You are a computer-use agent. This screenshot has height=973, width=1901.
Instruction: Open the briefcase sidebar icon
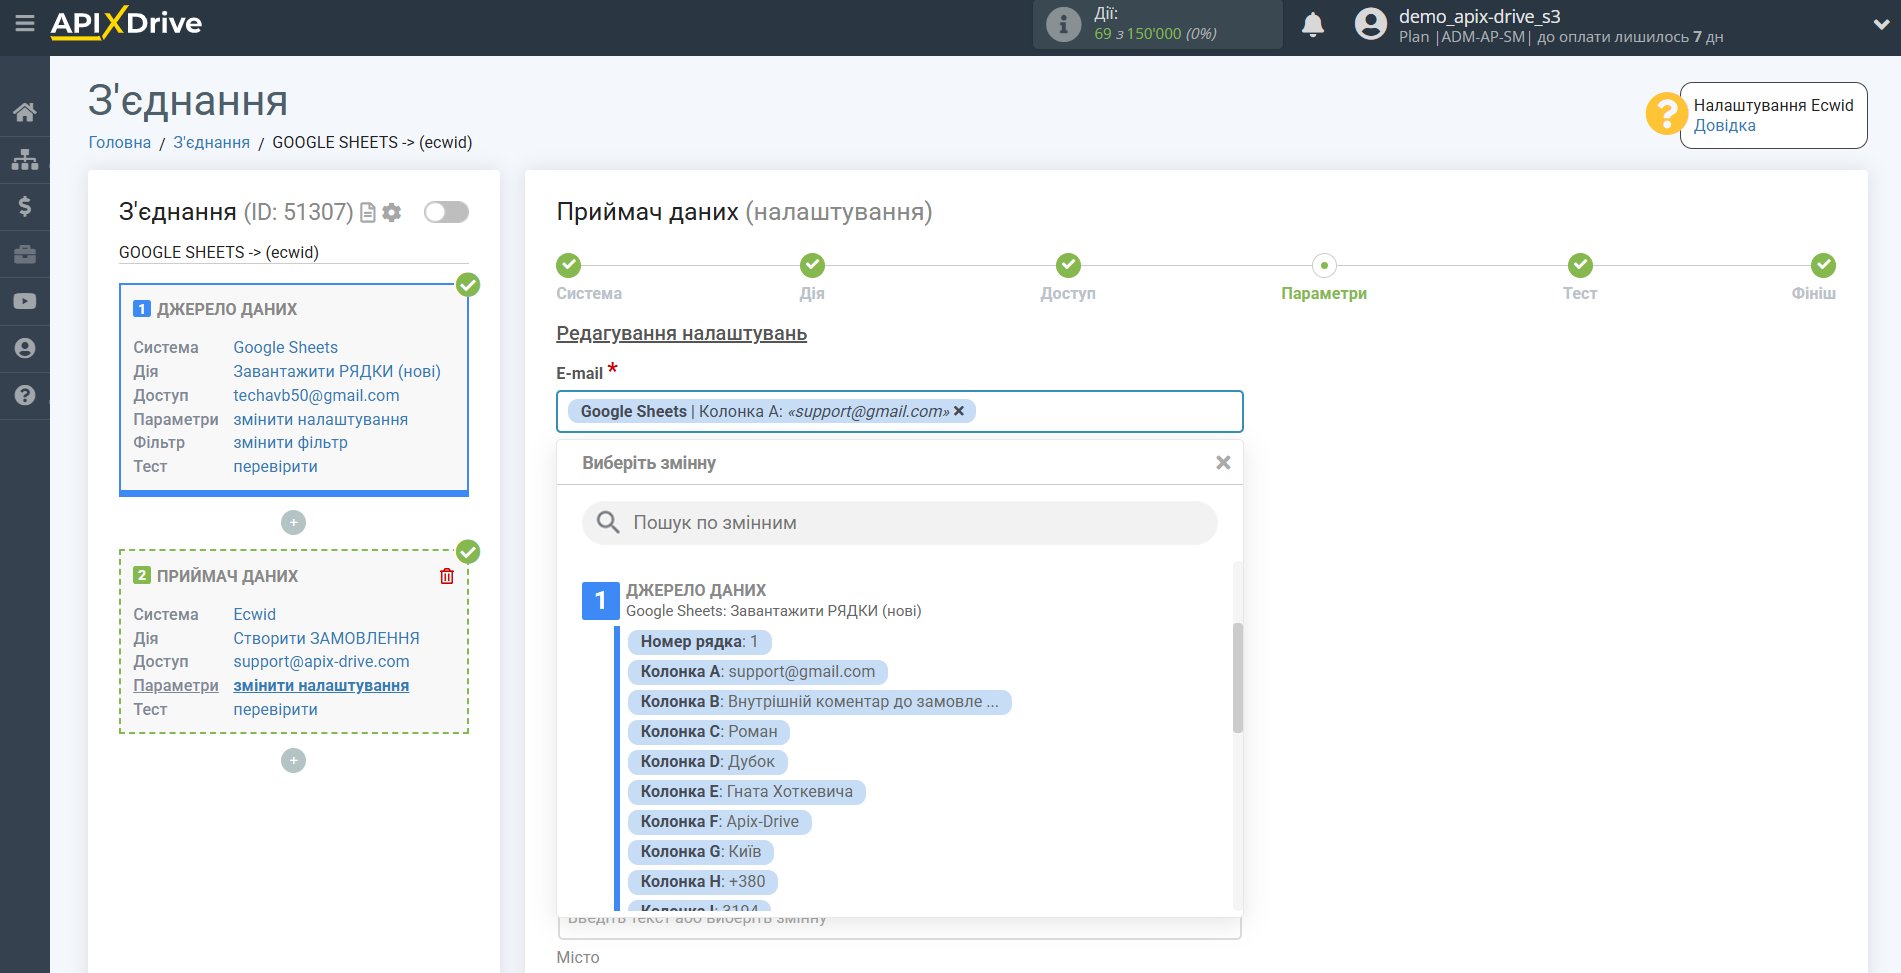(25, 254)
